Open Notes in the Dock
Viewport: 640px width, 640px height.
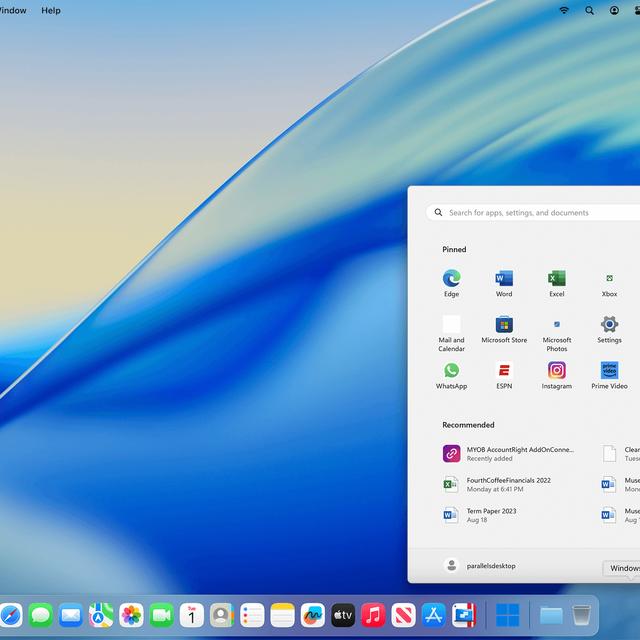click(282, 615)
